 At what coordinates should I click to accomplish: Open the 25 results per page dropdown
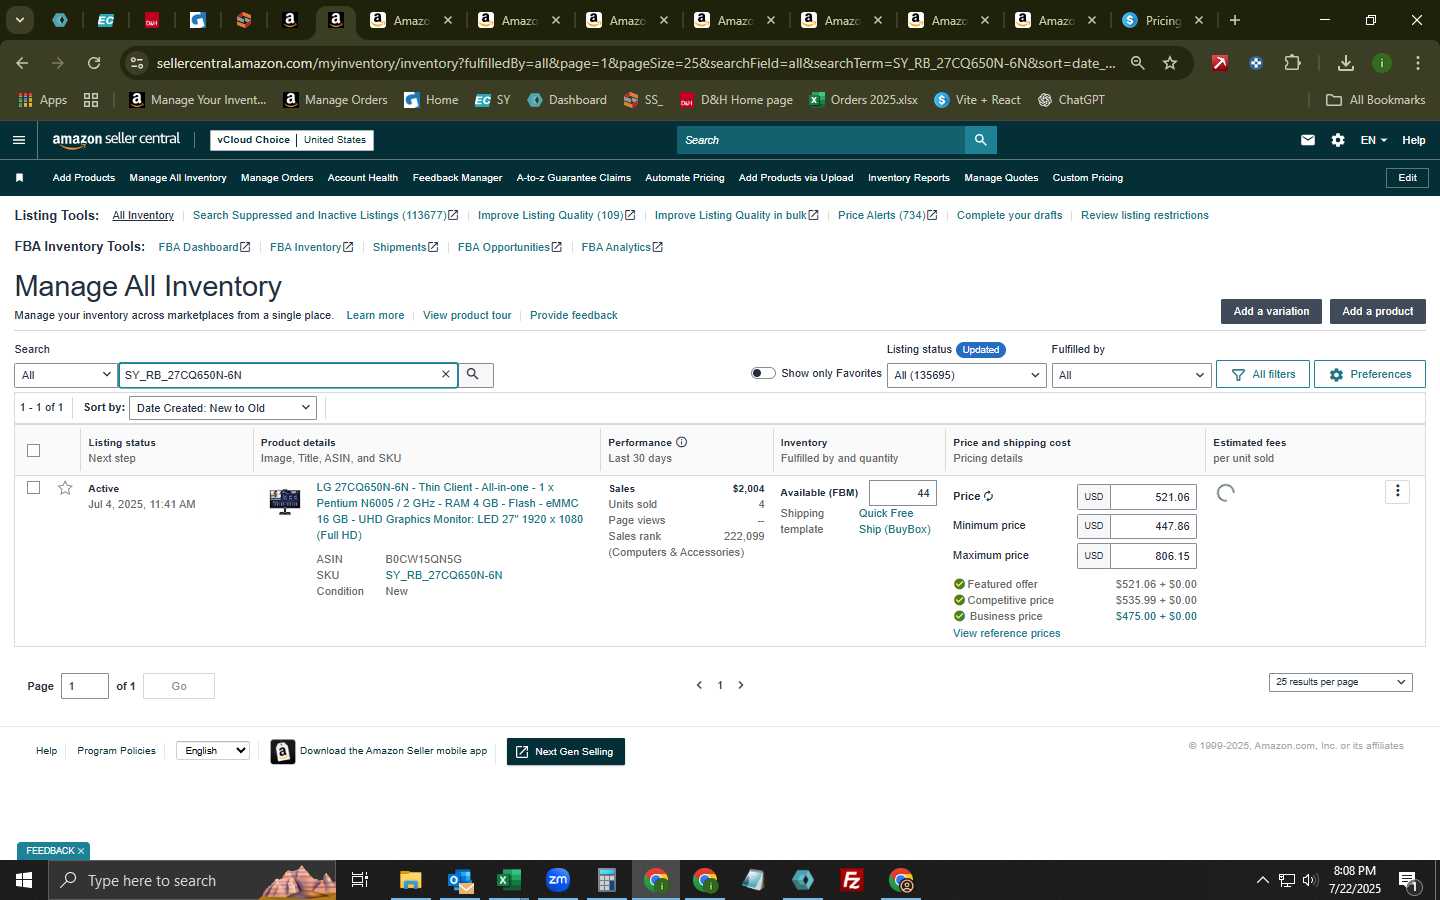1340,682
